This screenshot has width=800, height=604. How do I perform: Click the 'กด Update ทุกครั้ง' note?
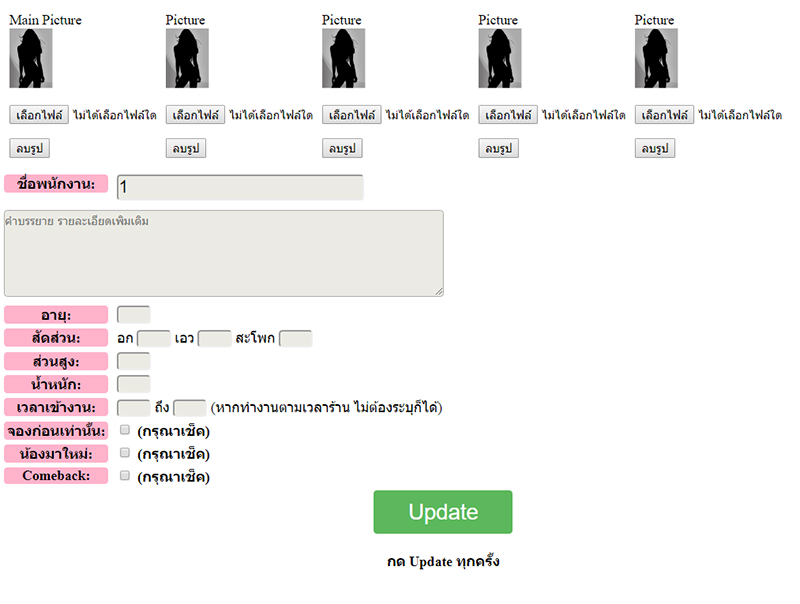tap(443, 562)
